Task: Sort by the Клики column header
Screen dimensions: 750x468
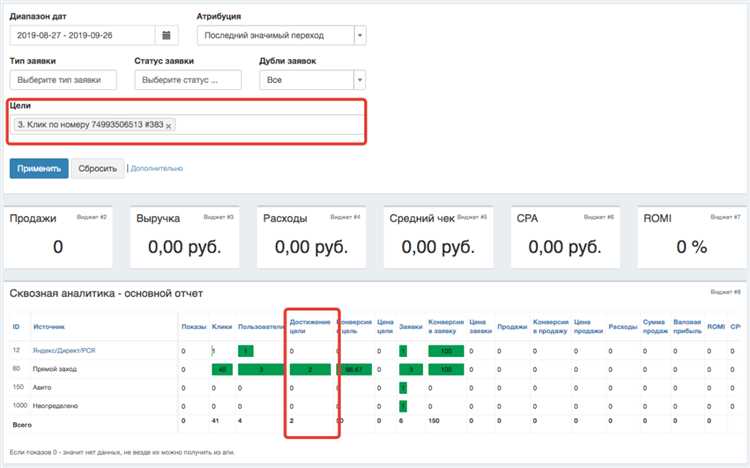Action: coord(222,327)
